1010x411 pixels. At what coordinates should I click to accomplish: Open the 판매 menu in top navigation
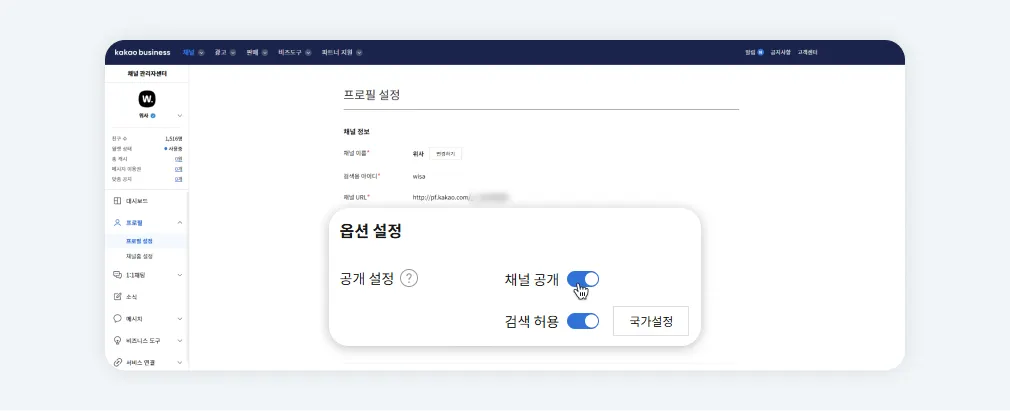pyautogui.click(x=252, y=52)
